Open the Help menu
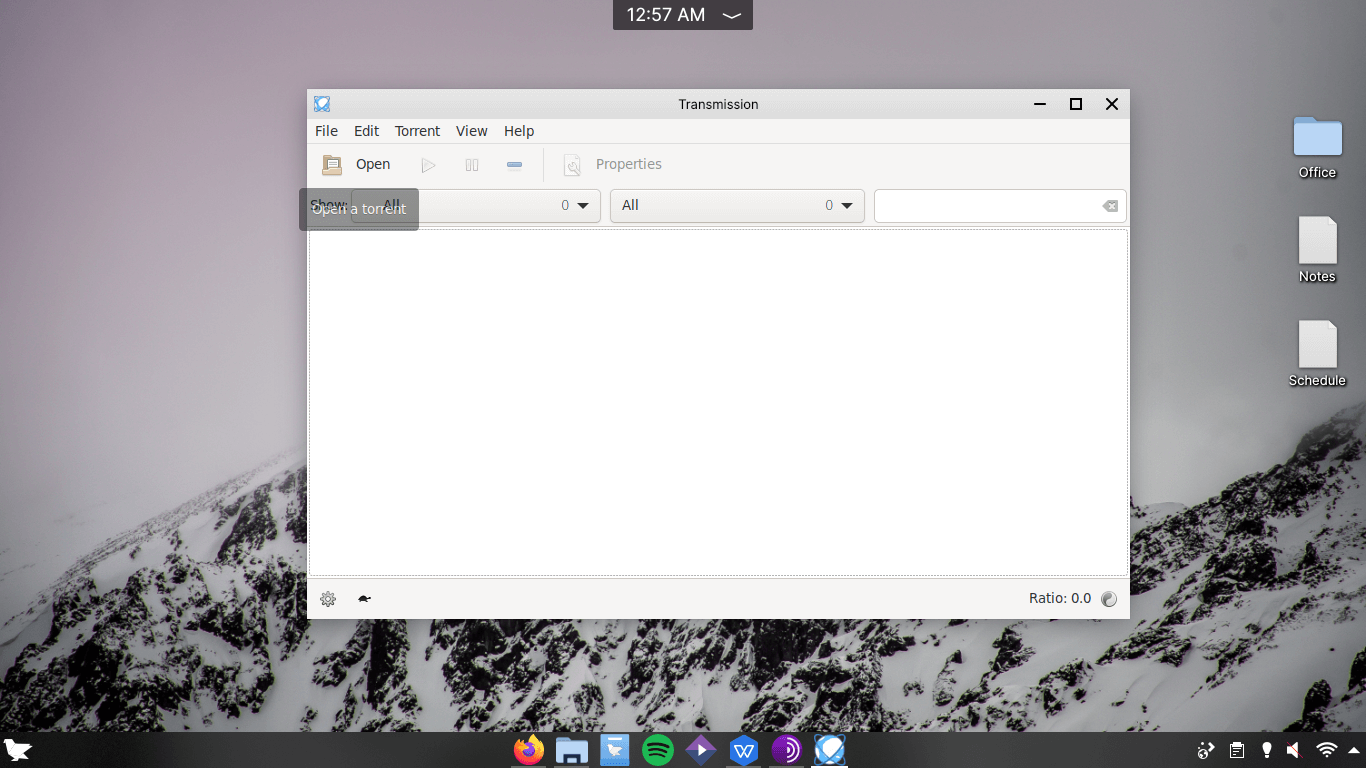The height and width of the screenshot is (768, 1366). click(x=519, y=131)
